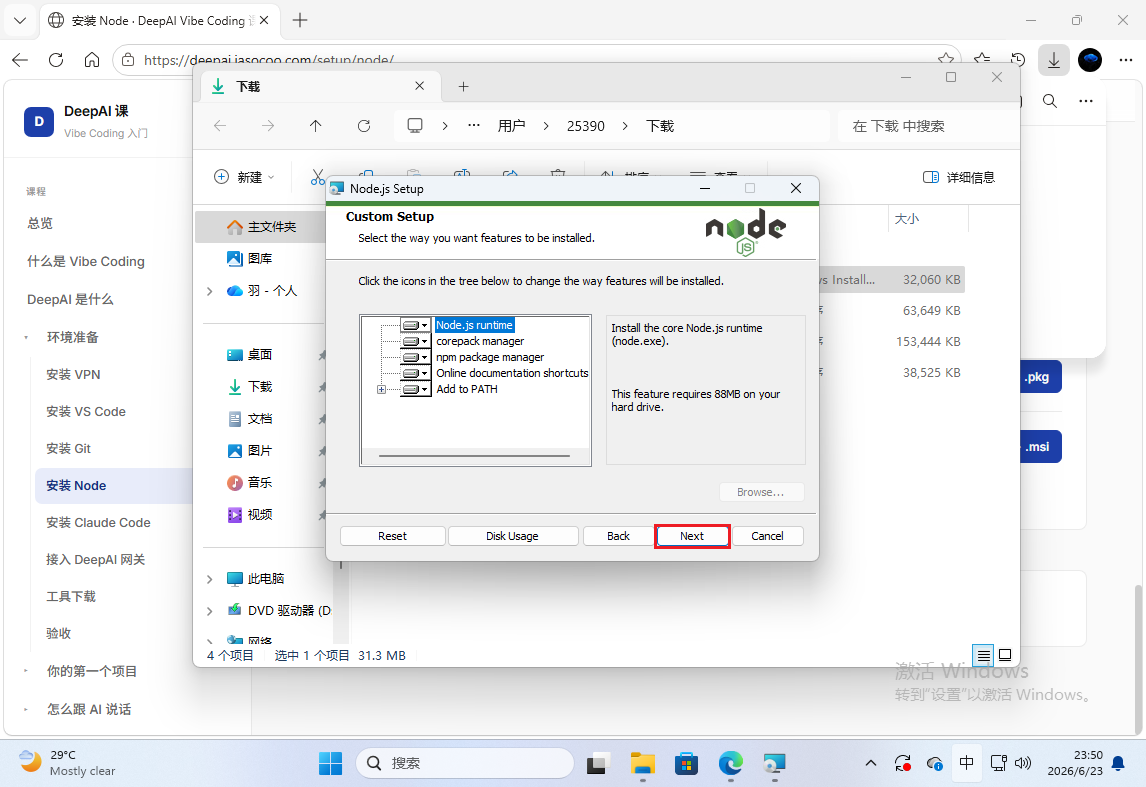Open Microsoft Store from taskbar
This screenshot has width=1146, height=787.
[686, 764]
